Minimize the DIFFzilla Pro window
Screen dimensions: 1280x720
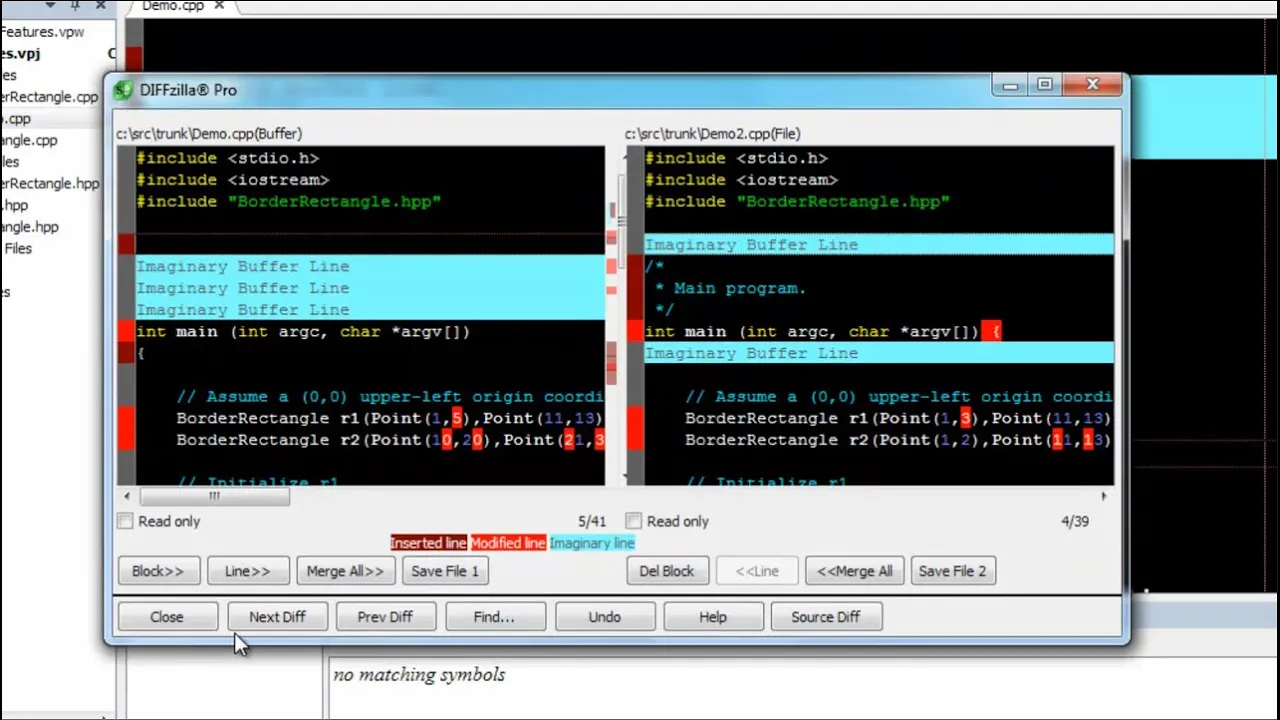(1010, 86)
